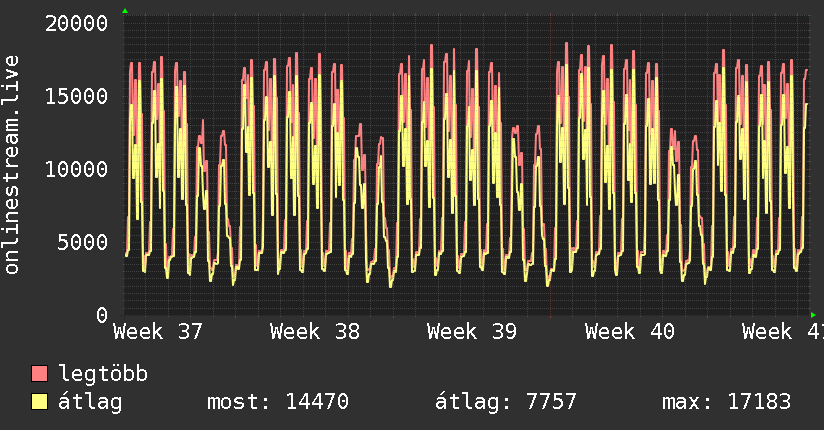Click the Week 38 axis label
This screenshot has width=824, height=430.
315,332
